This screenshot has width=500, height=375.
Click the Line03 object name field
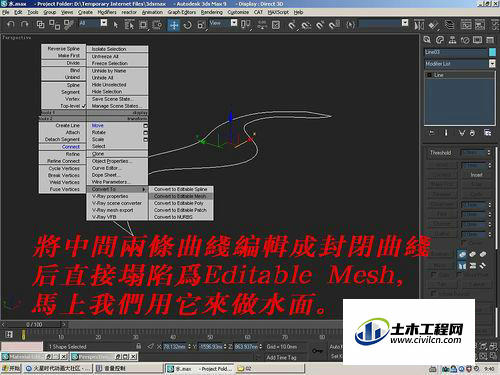456,52
